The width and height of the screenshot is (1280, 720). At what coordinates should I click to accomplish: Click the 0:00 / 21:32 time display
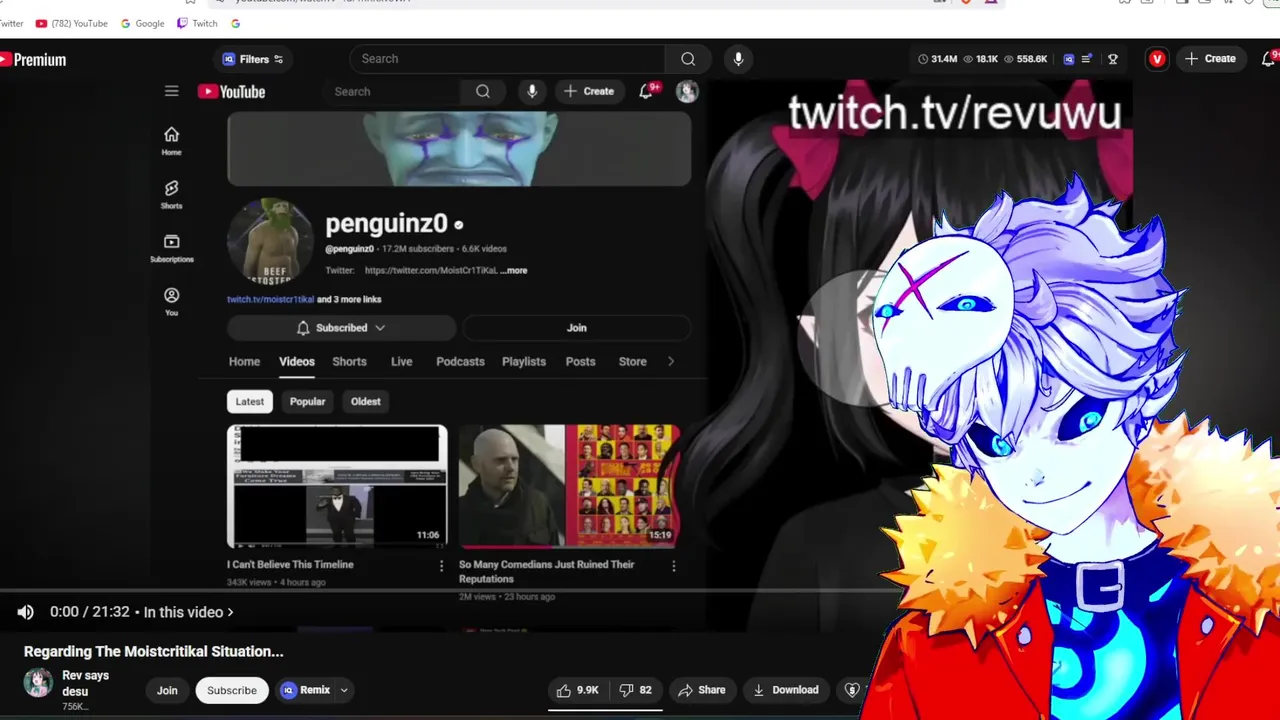pyautogui.click(x=90, y=612)
